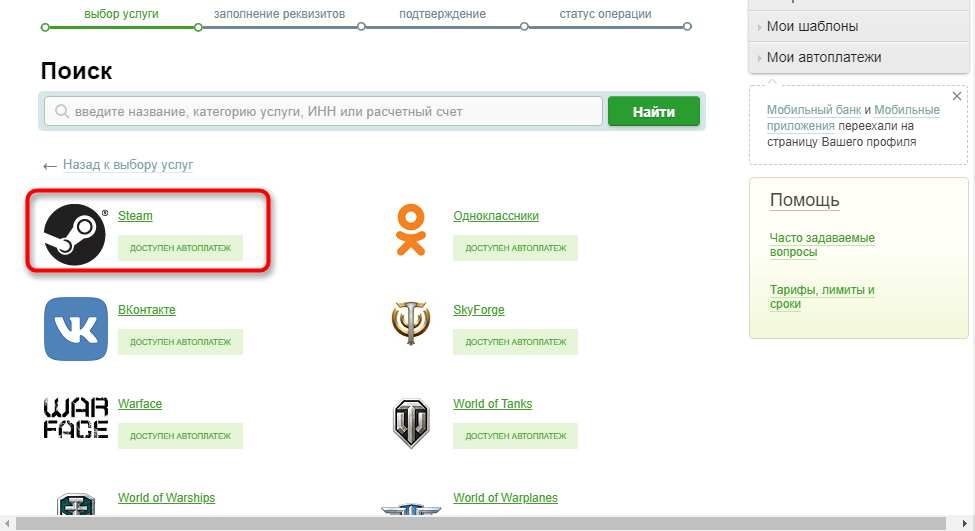Open the Мобильные приложения link
The height and width of the screenshot is (531, 975).
click(x=853, y=118)
